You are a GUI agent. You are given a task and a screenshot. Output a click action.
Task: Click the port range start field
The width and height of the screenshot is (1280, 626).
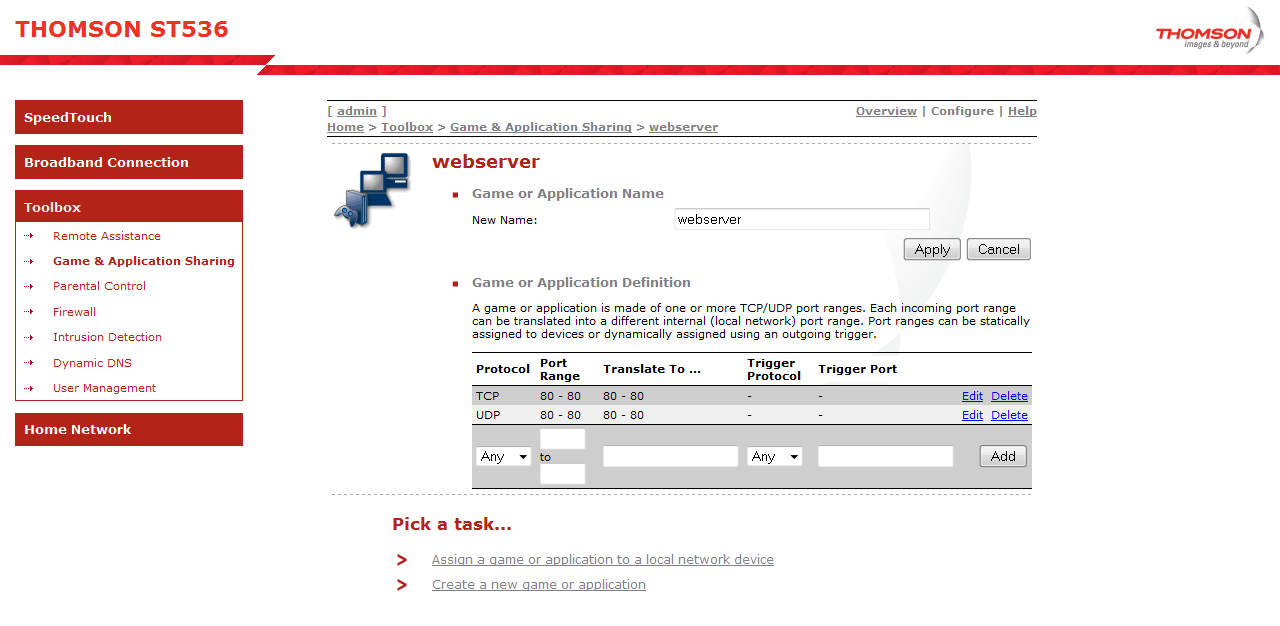coord(562,438)
